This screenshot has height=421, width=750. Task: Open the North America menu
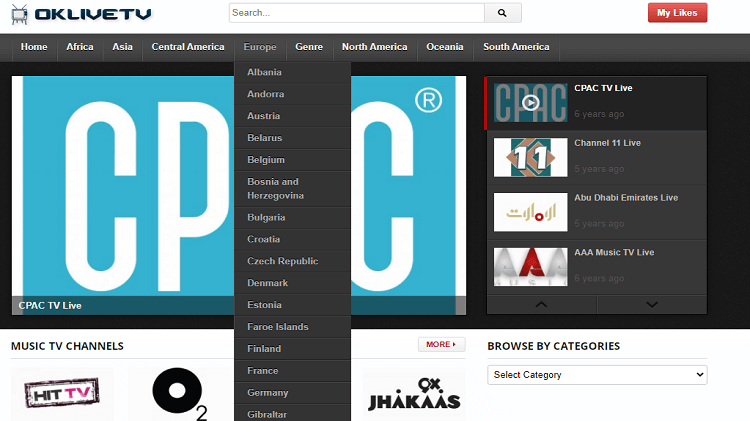pyautogui.click(x=375, y=47)
